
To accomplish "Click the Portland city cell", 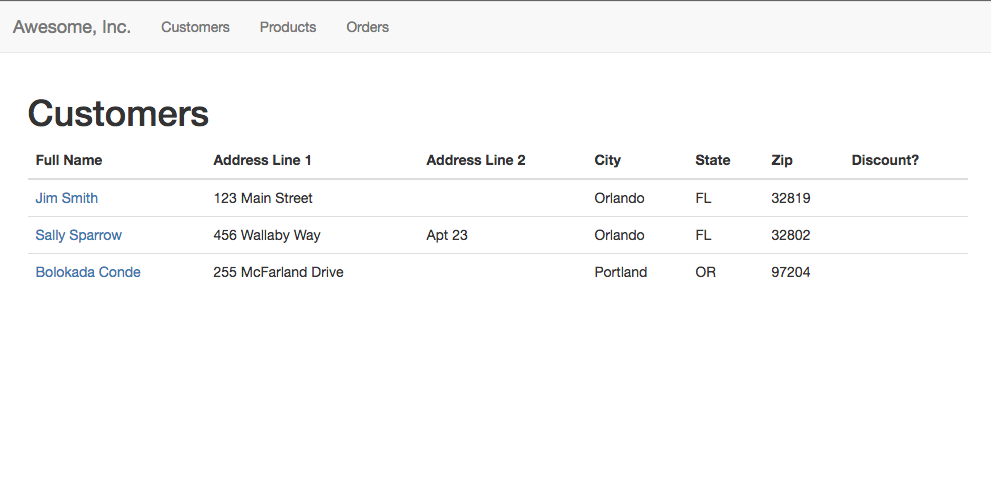I will [621, 272].
